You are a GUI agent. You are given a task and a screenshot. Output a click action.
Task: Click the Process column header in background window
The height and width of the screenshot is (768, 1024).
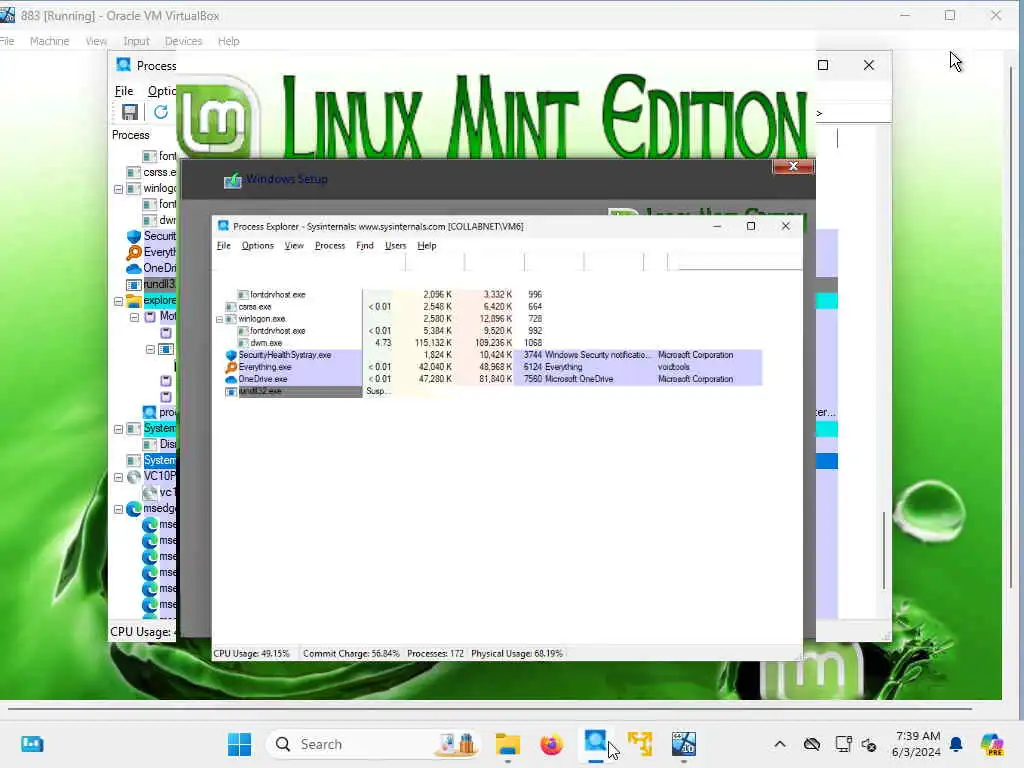pos(131,135)
